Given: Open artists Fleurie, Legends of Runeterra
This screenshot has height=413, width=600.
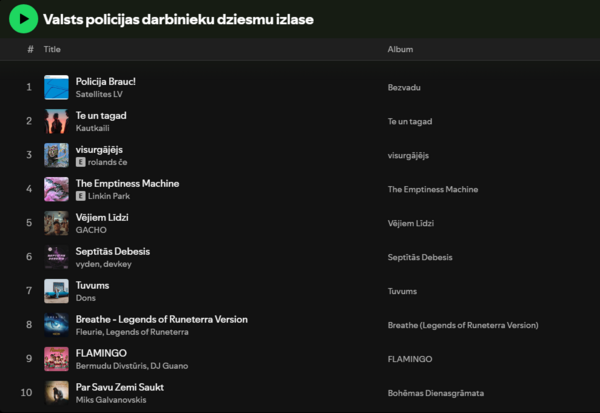Looking at the screenshot, I should tap(132, 332).
